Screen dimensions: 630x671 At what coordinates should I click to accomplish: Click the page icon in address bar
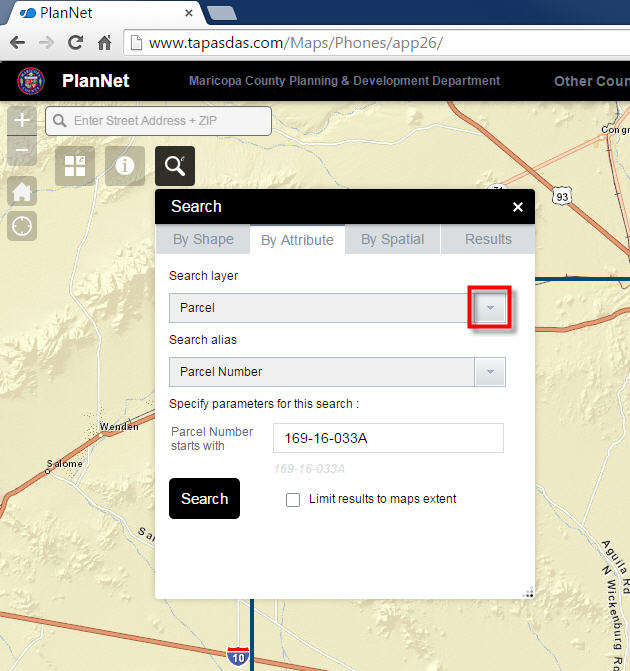(x=136, y=43)
